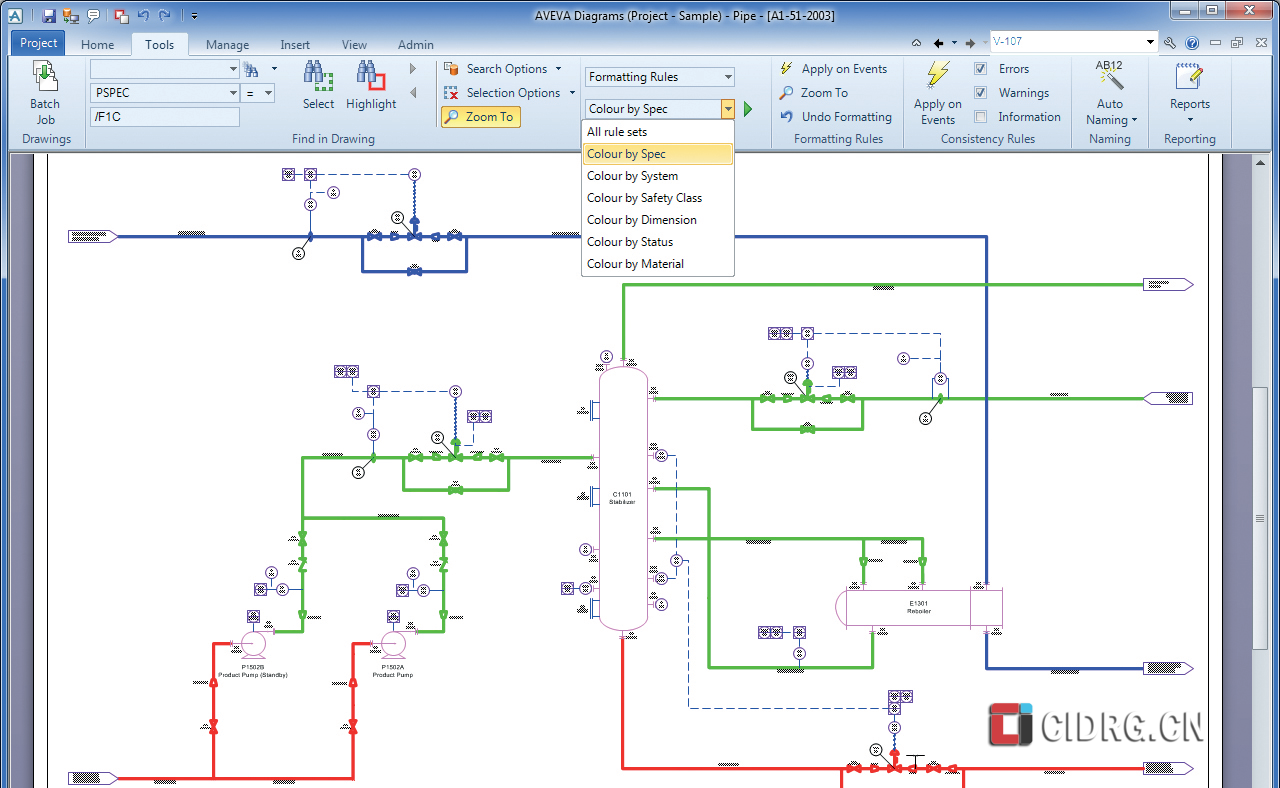Image resolution: width=1280 pixels, height=788 pixels.
Task: Click small Apply on Events in Formatting Rules
Action: click(834, 69)
